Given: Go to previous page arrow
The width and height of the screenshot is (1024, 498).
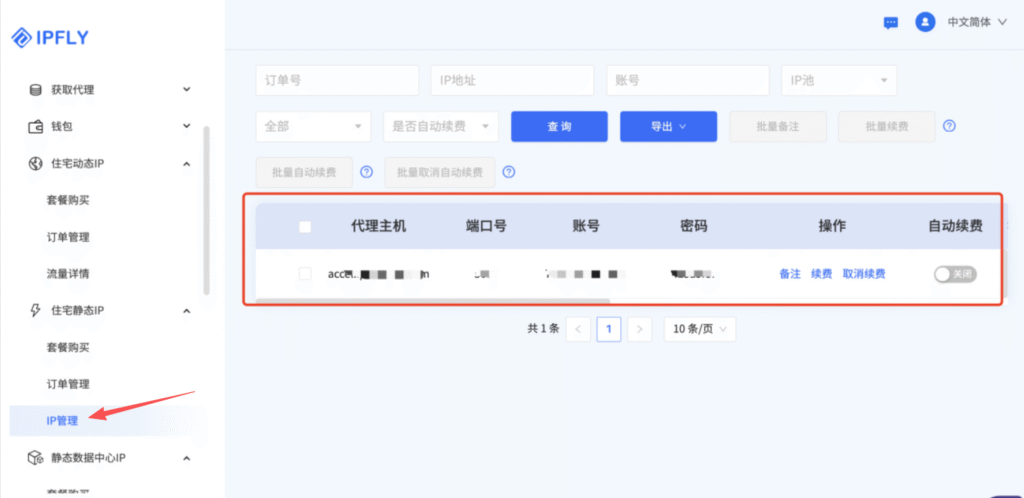Looking at the screenshot, I should (578, 330).
